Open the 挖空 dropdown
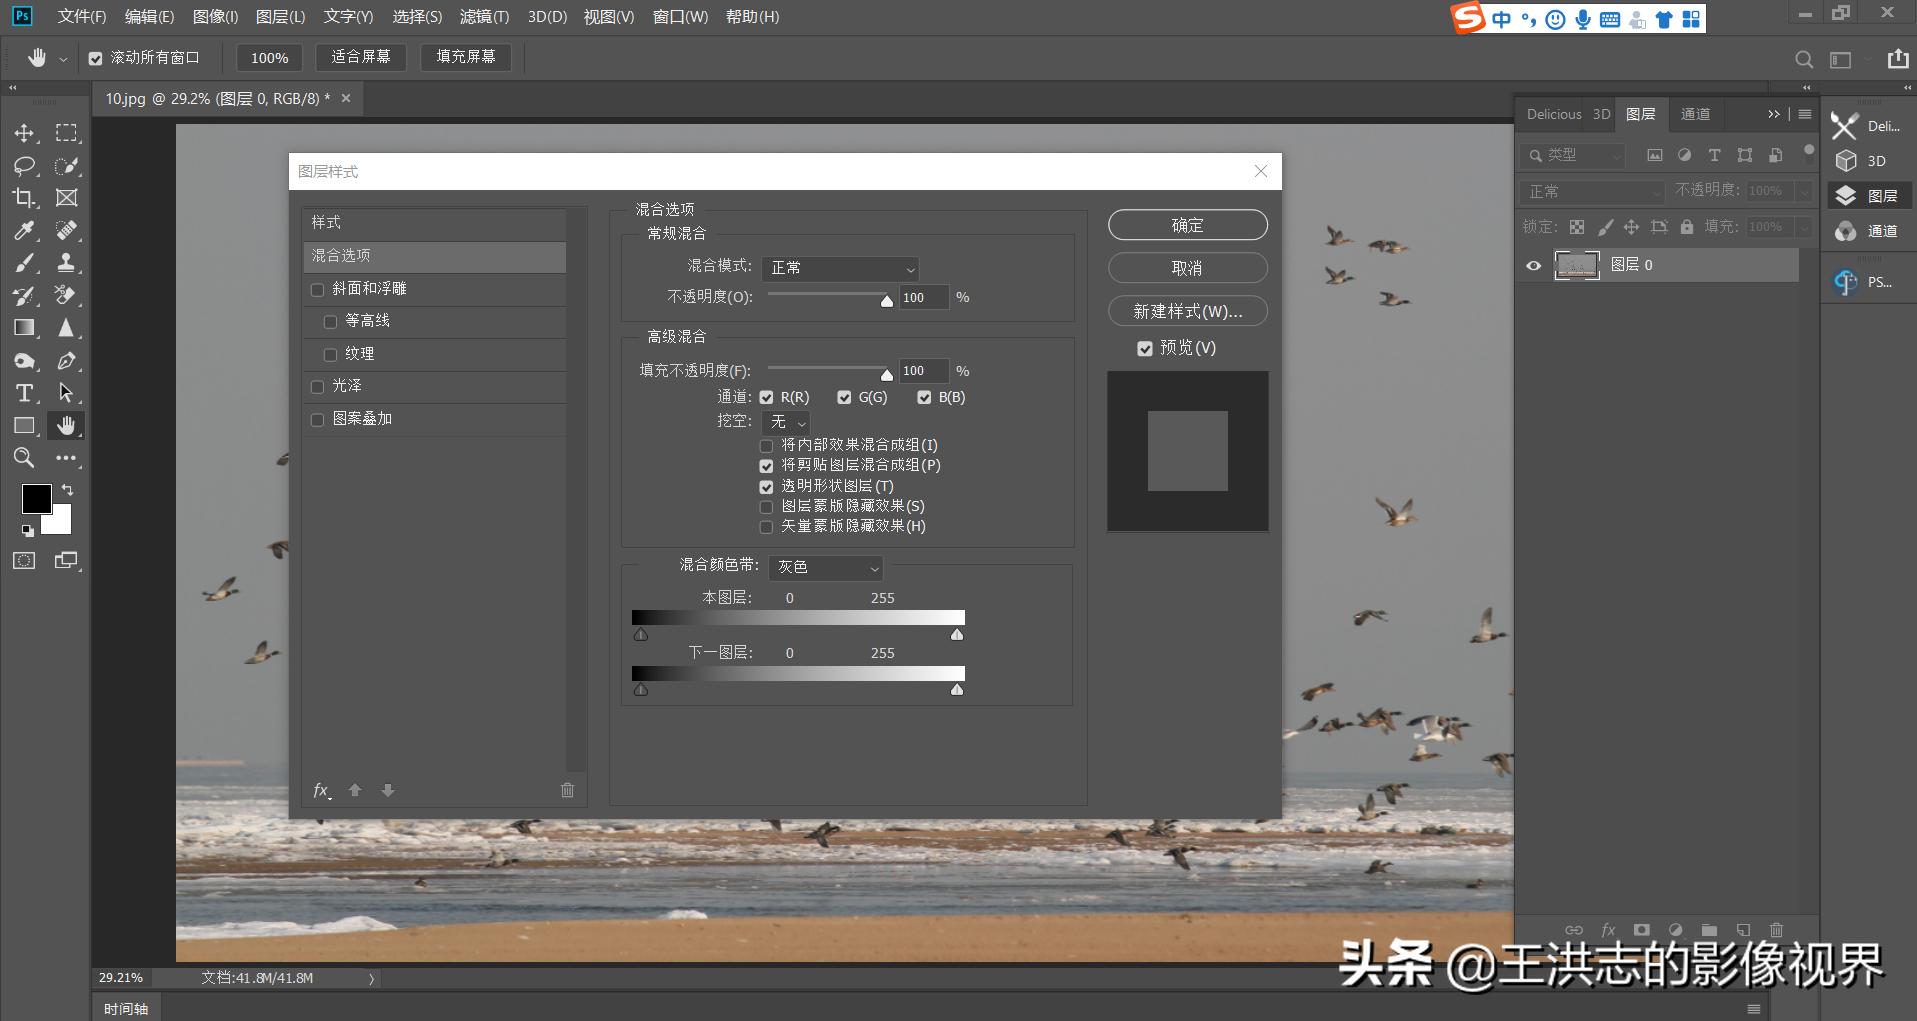 point(786,422)
